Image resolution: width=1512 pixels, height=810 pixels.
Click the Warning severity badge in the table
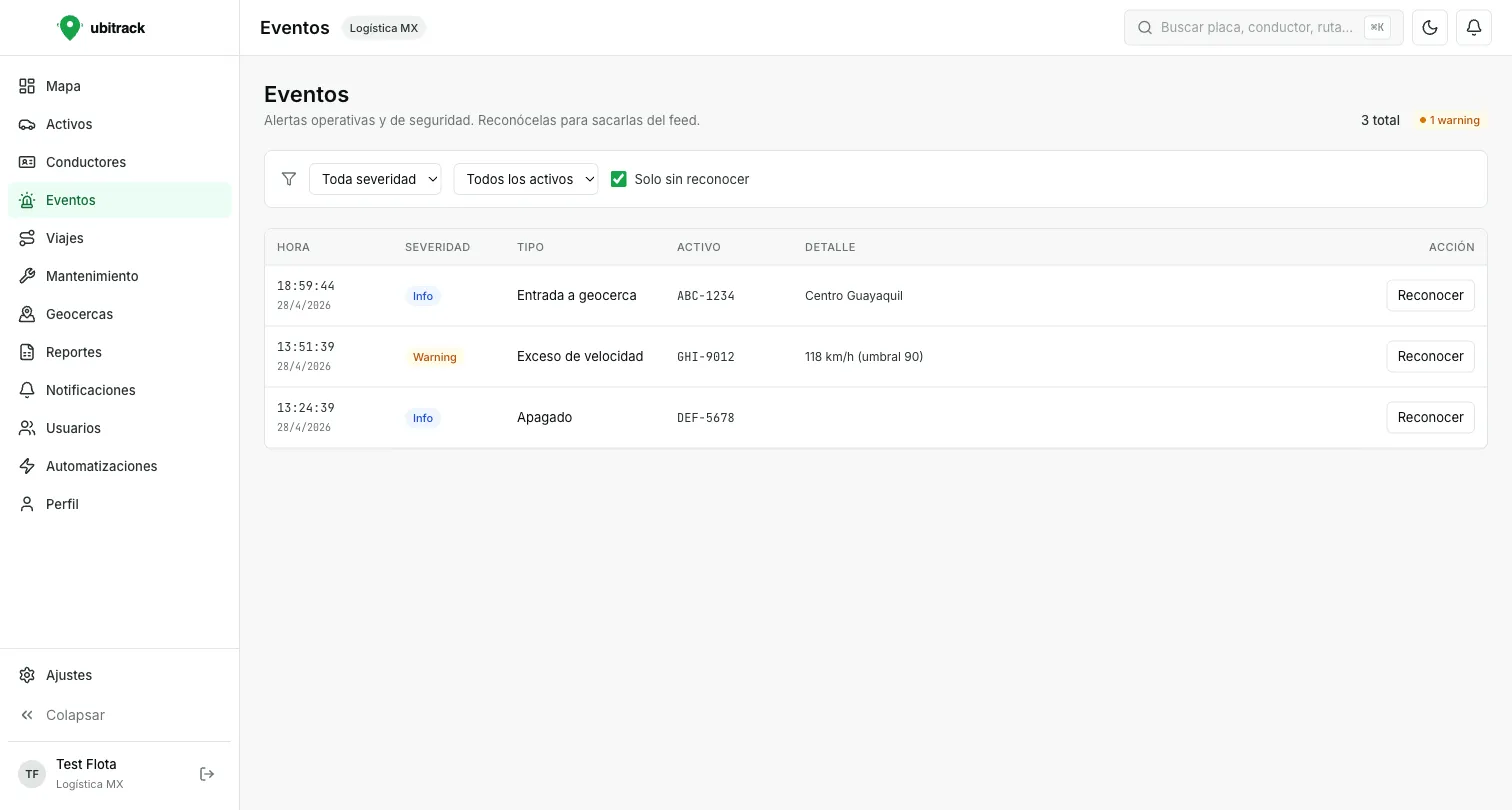(x=435, y=357)
